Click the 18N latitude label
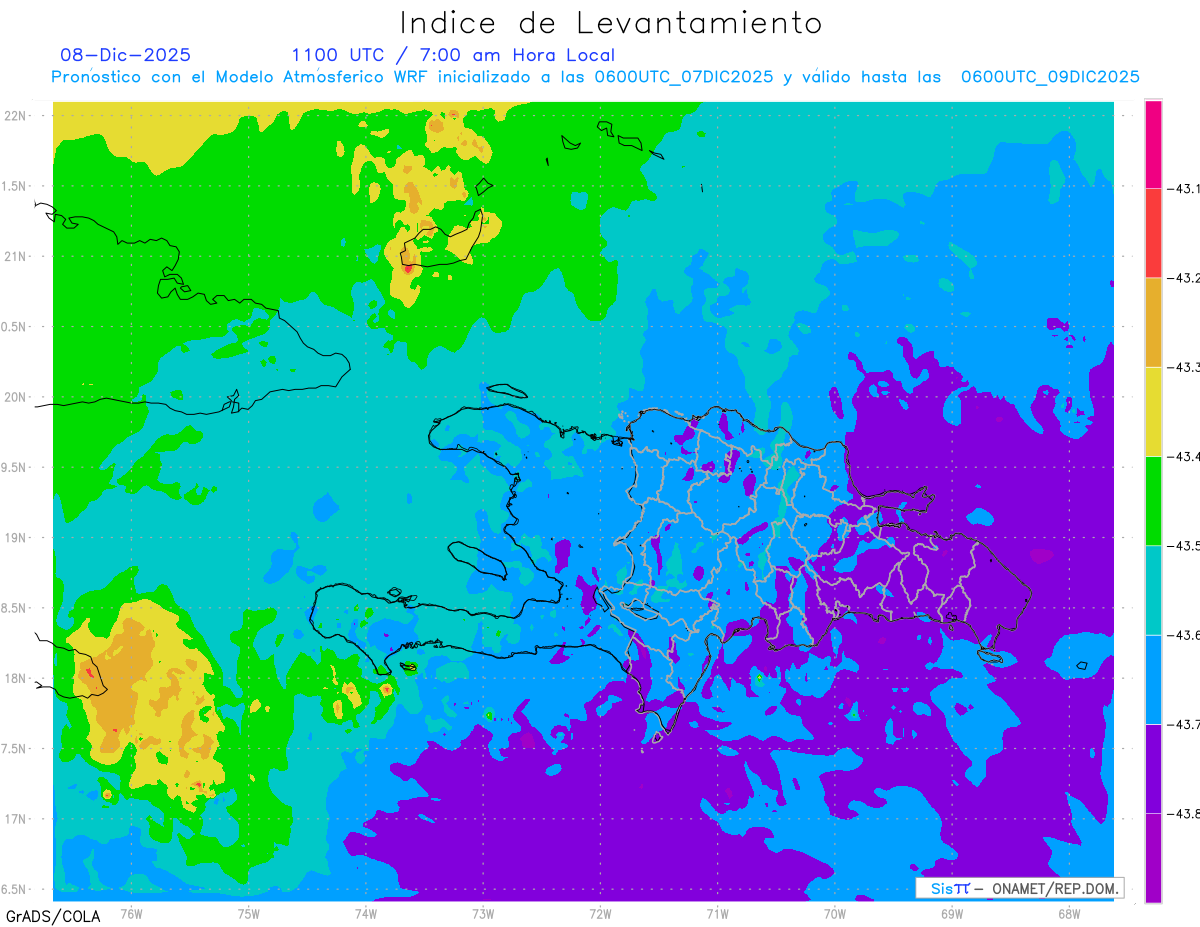Viewport: 1200px width, 927px height. tap(14, 678)
